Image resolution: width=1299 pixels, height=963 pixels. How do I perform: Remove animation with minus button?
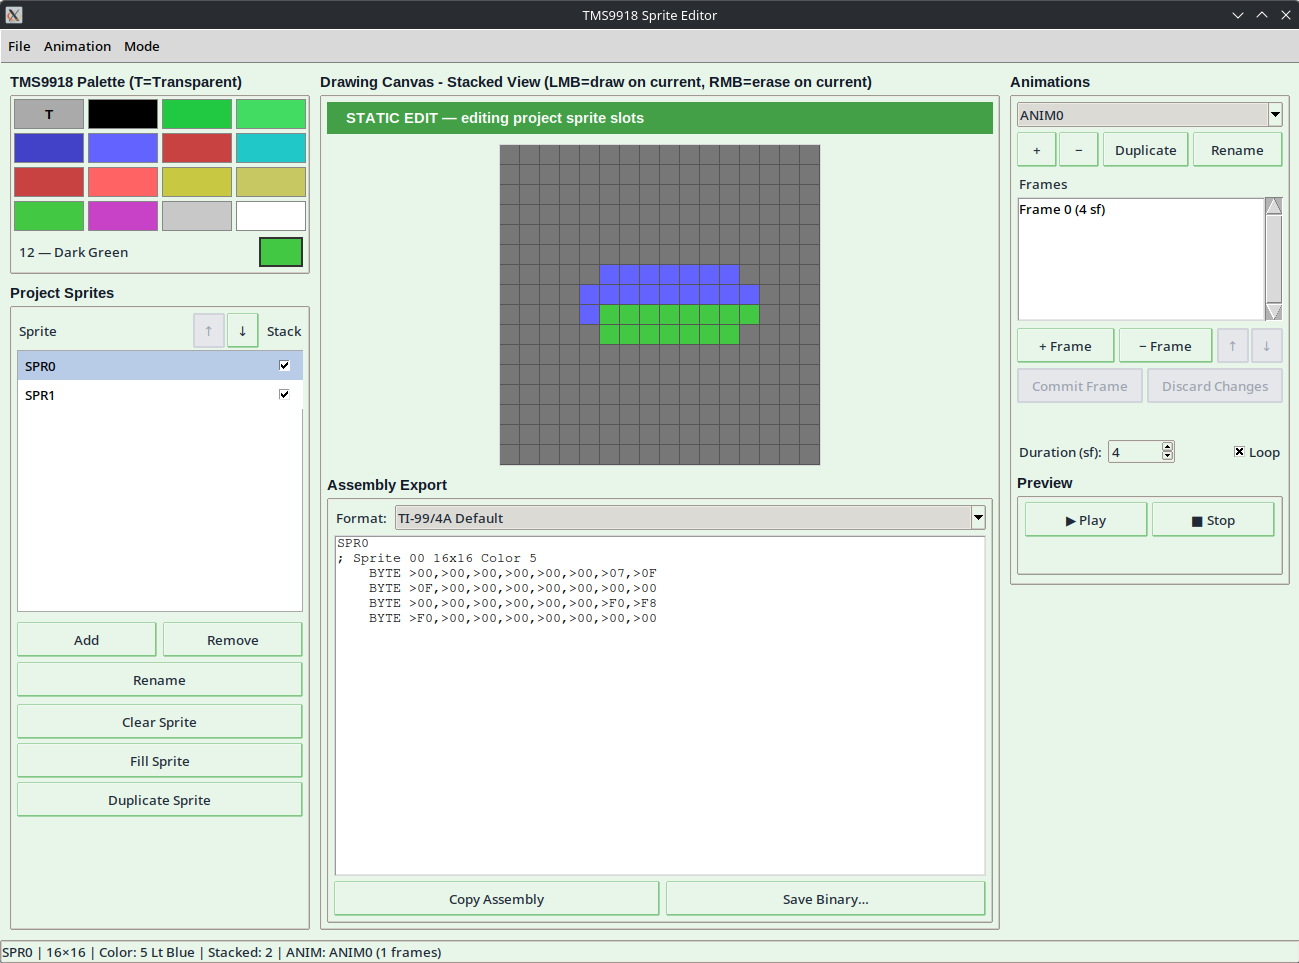tap(1078, 150)
